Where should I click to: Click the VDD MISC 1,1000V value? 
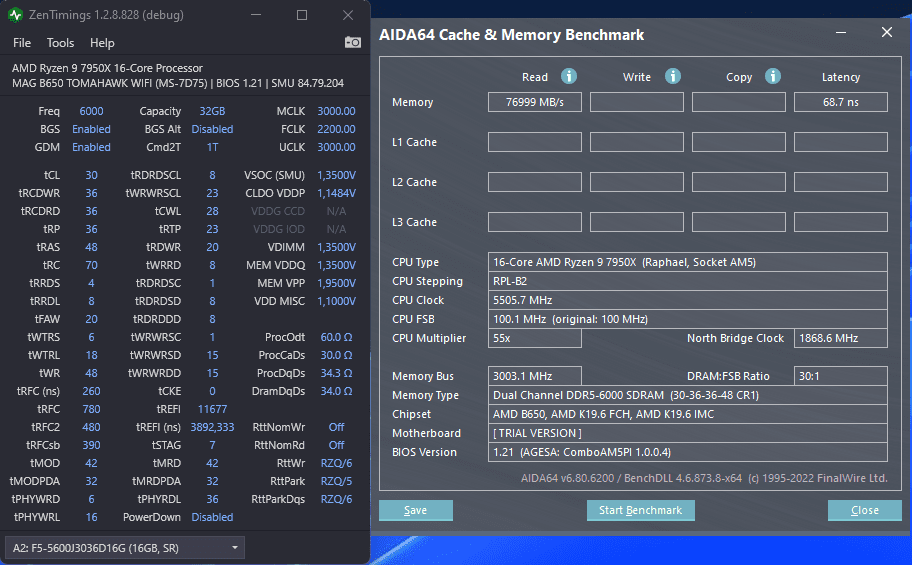(x=336, y=301)
